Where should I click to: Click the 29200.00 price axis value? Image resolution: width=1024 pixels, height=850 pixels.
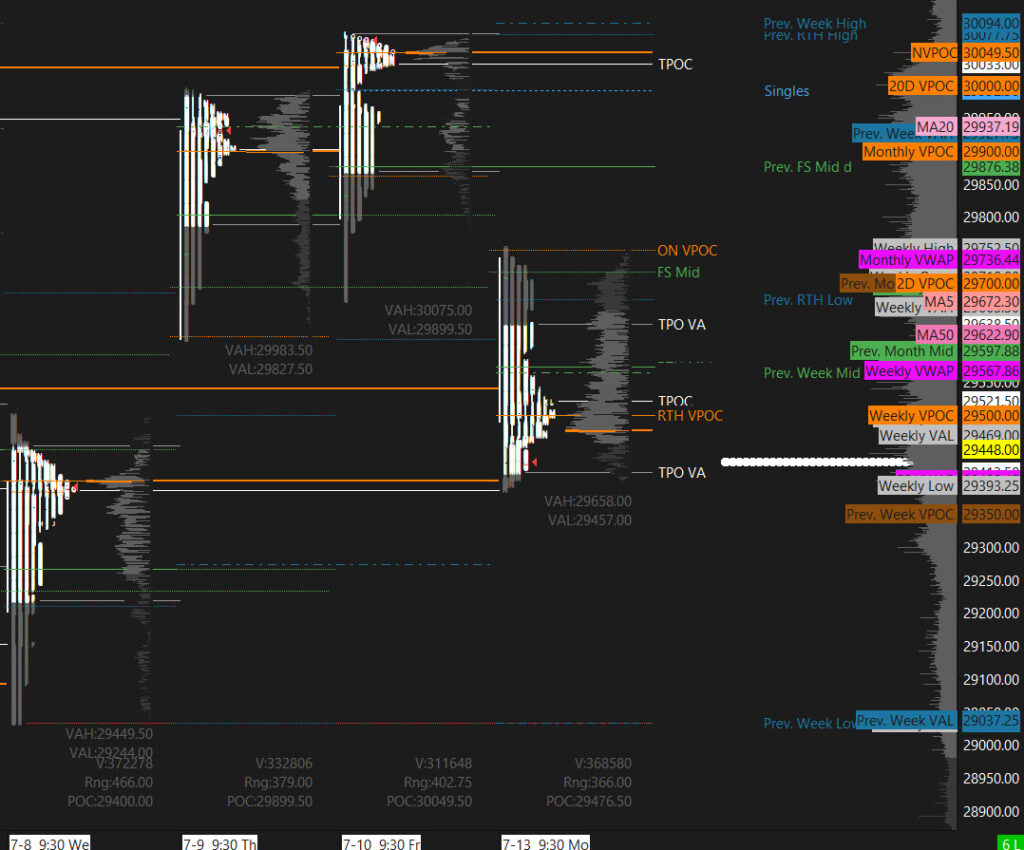[991, 613]
